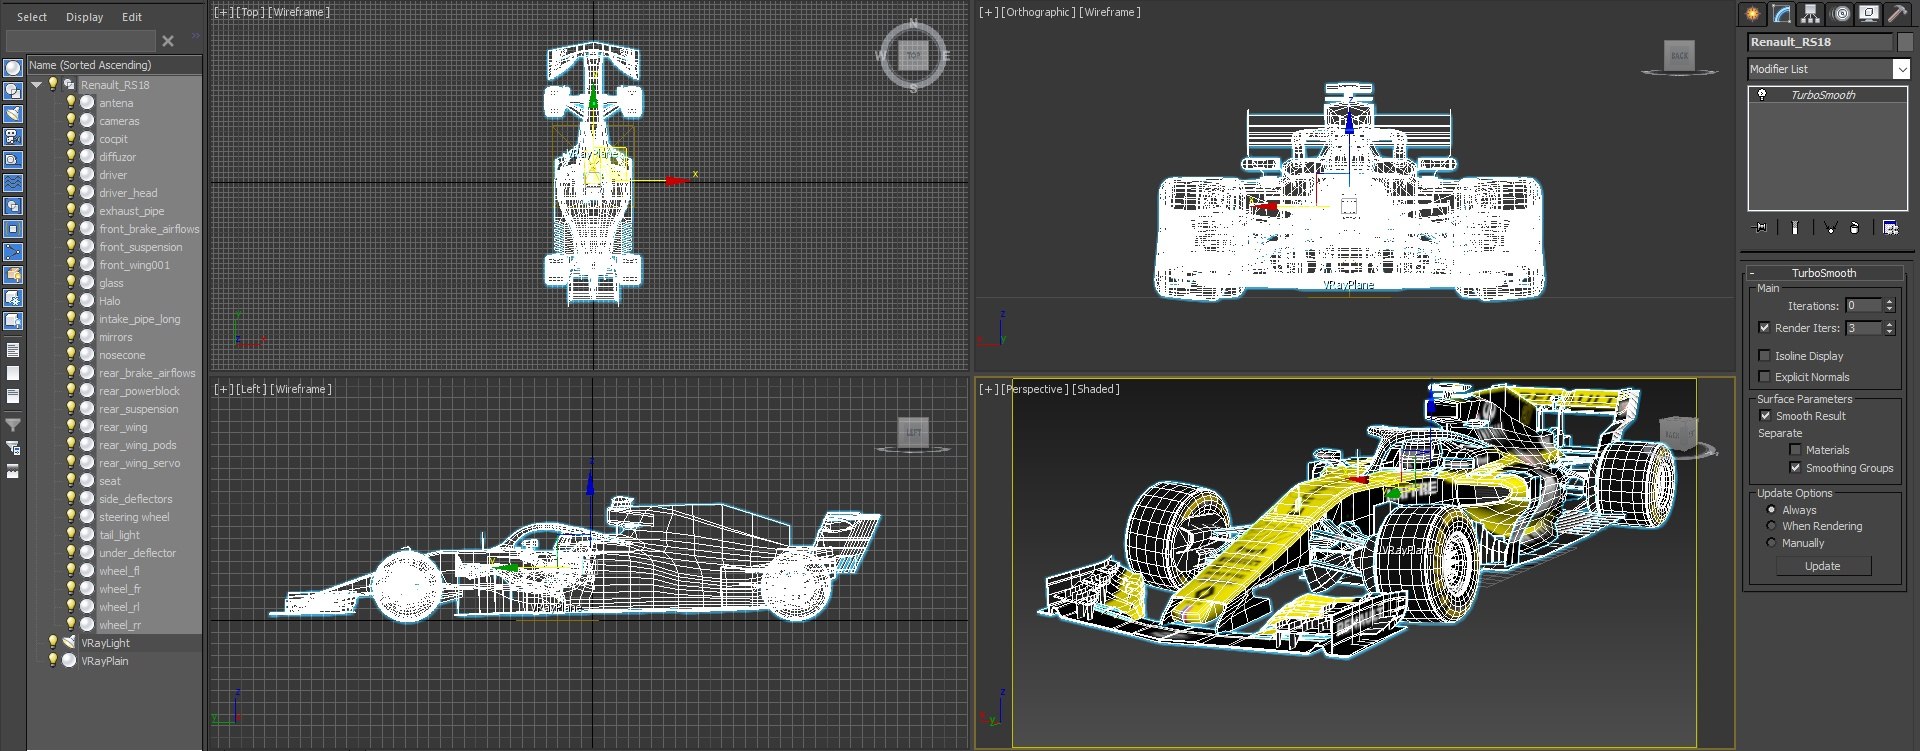Select the steering wheel object
This screenshot has width=1920, height=751.
pos(134,517)
